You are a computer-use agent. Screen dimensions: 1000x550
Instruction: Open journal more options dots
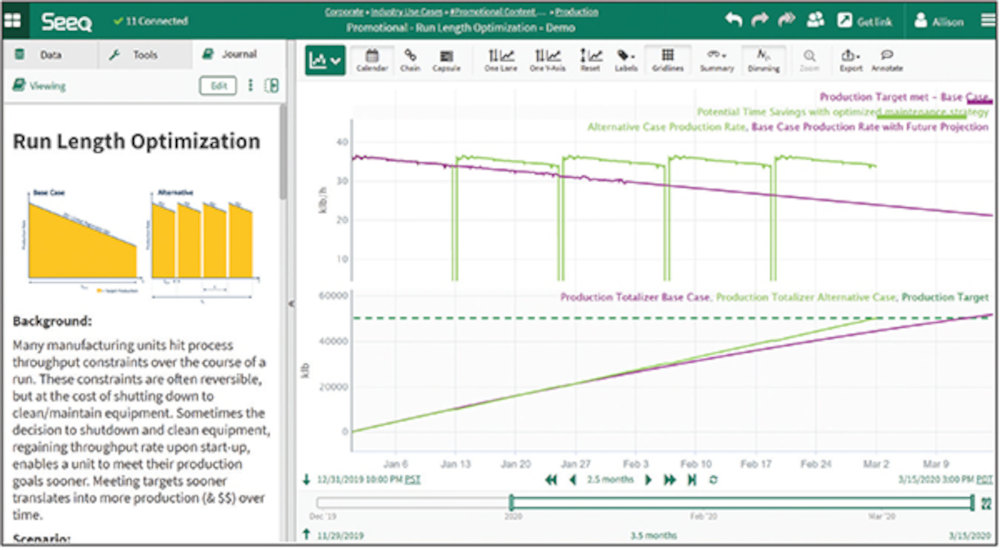tap(250, 85)
